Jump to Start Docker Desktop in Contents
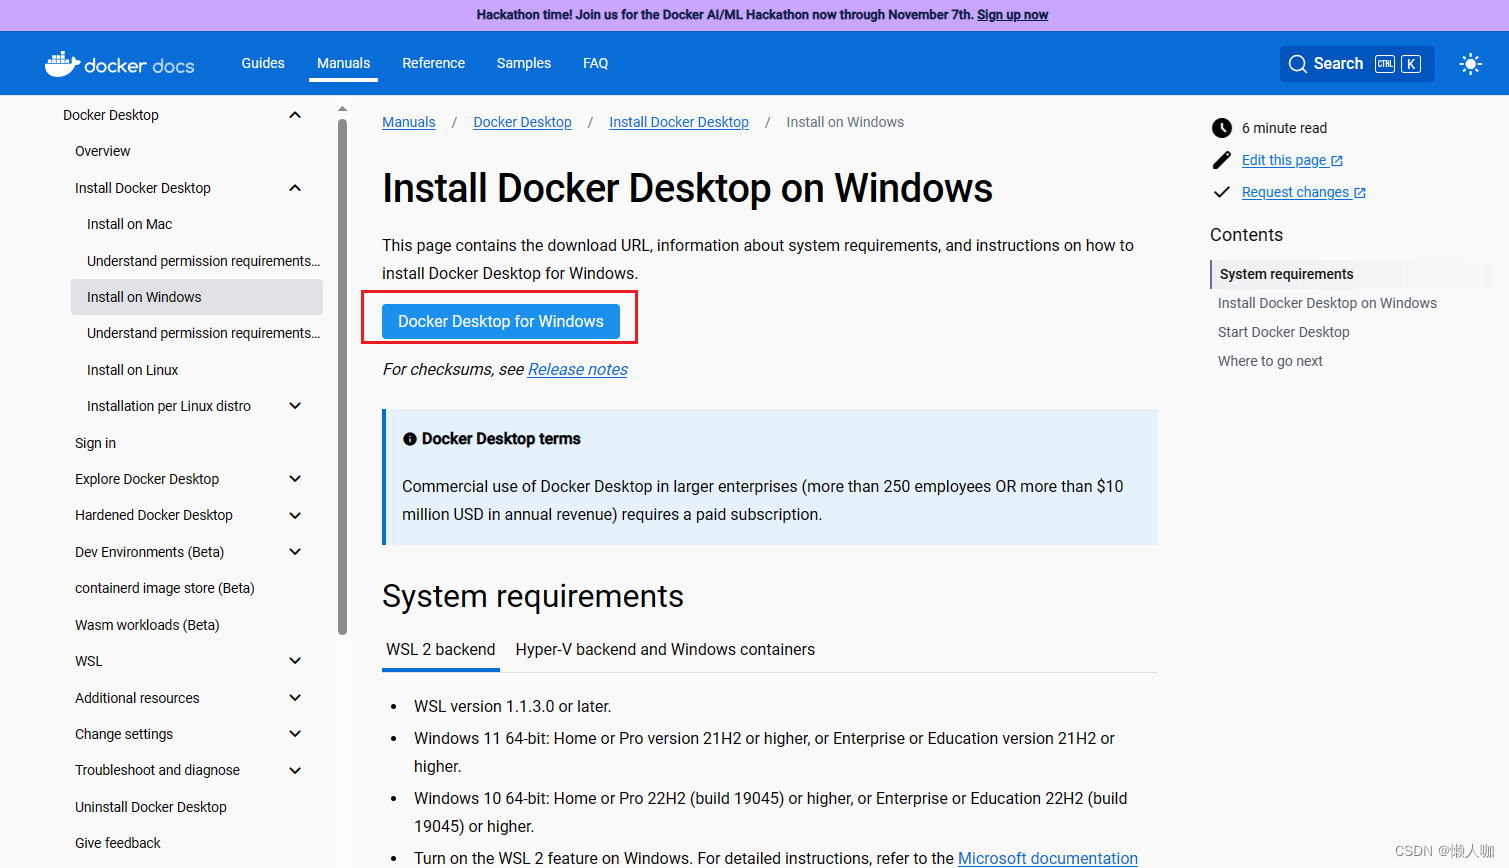 point(1284,332)
